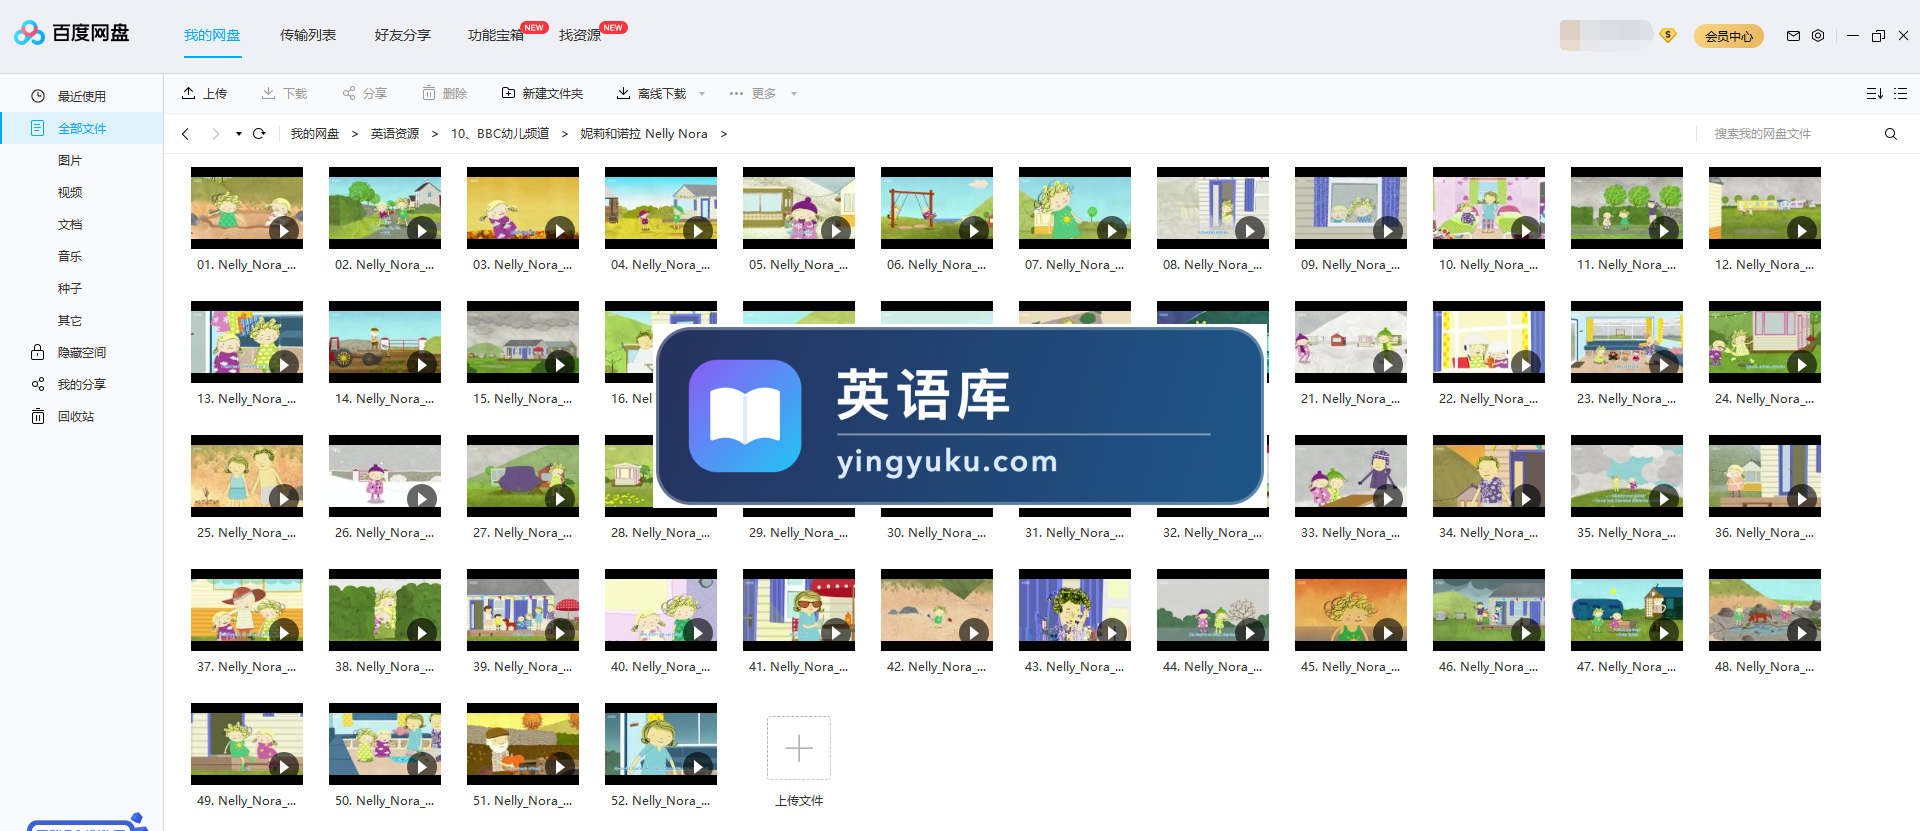The image size is (1920, 831).
Task: Click the share icon in toolbar
Action: tap(349, 93)
